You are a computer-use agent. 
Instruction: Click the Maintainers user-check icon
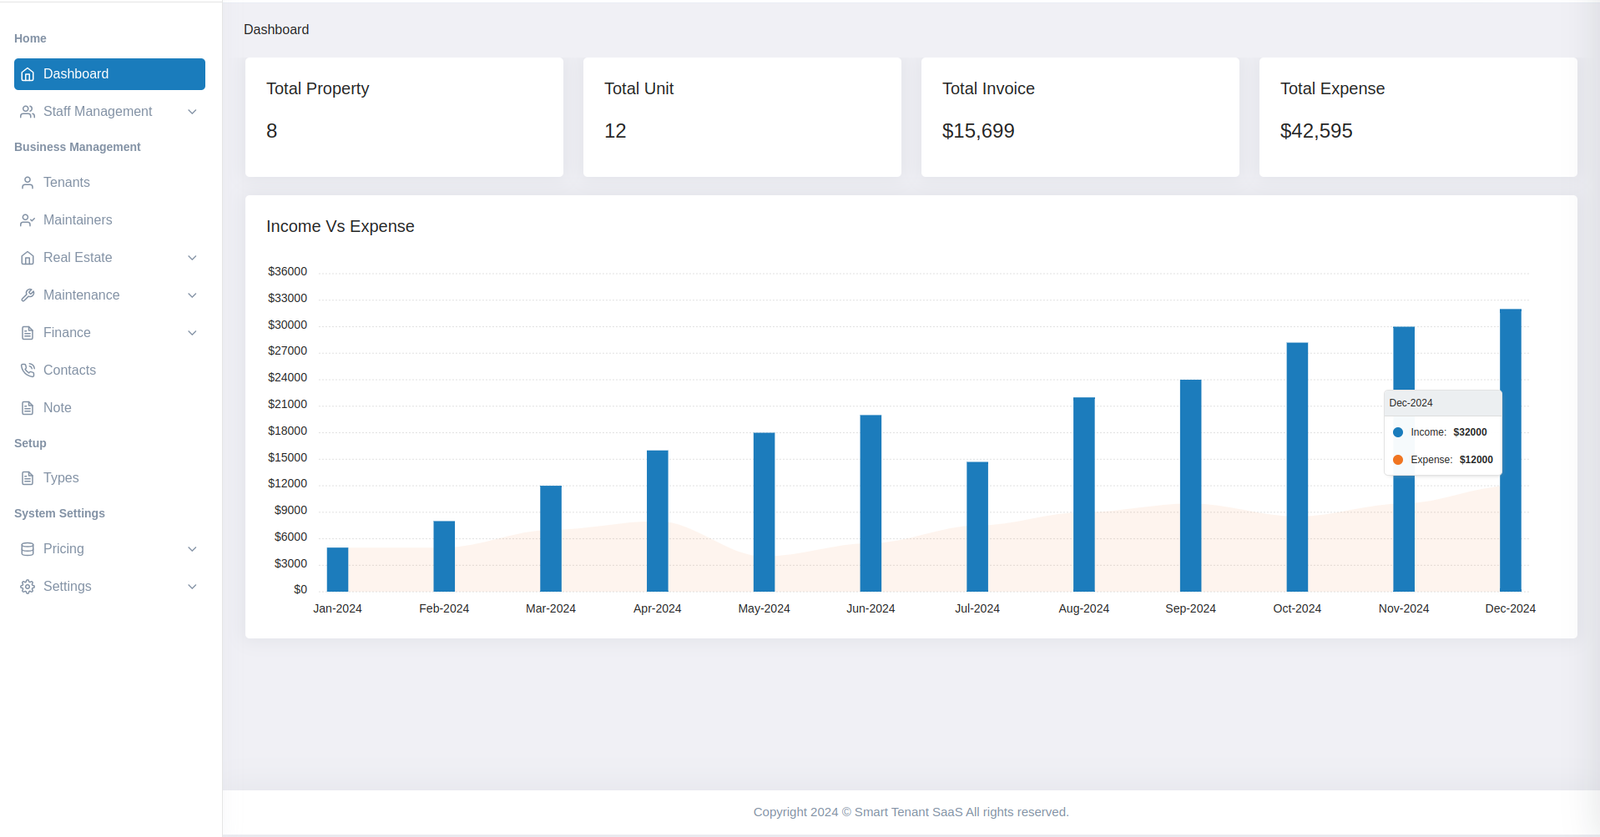(x=28, y=220)
